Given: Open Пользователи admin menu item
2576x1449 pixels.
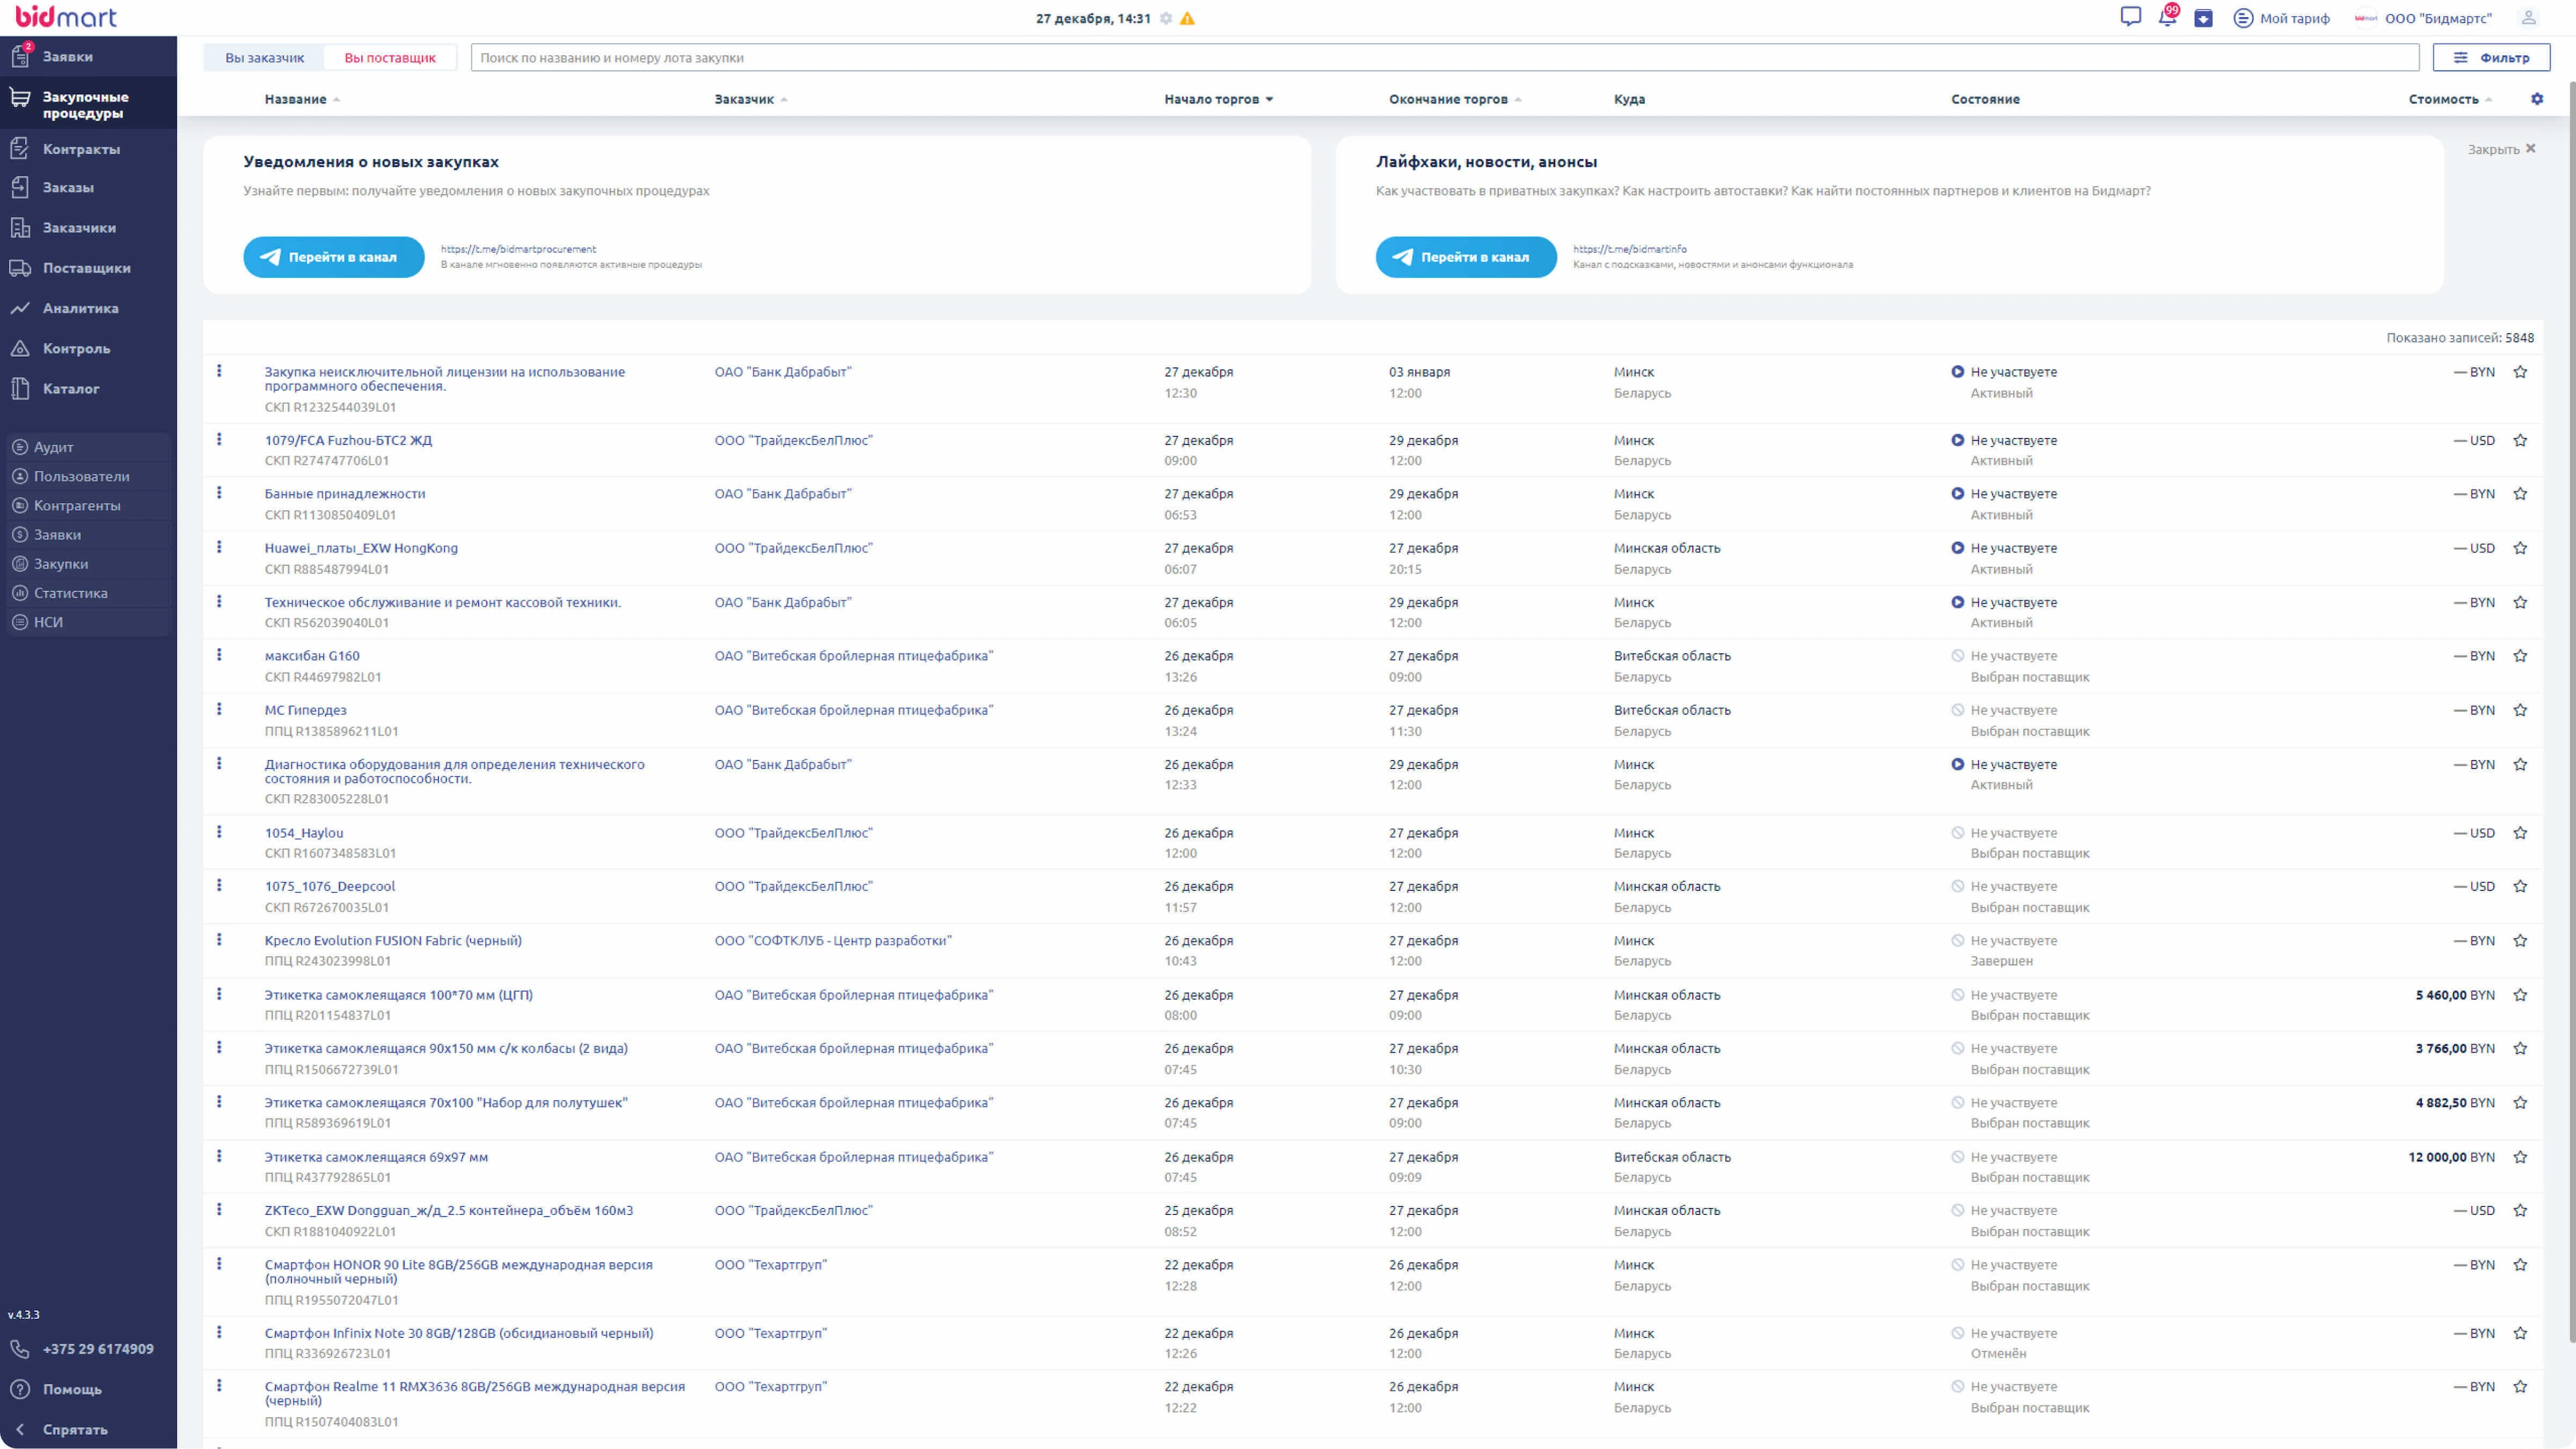Looking at the screenshot, I should 81,476.
